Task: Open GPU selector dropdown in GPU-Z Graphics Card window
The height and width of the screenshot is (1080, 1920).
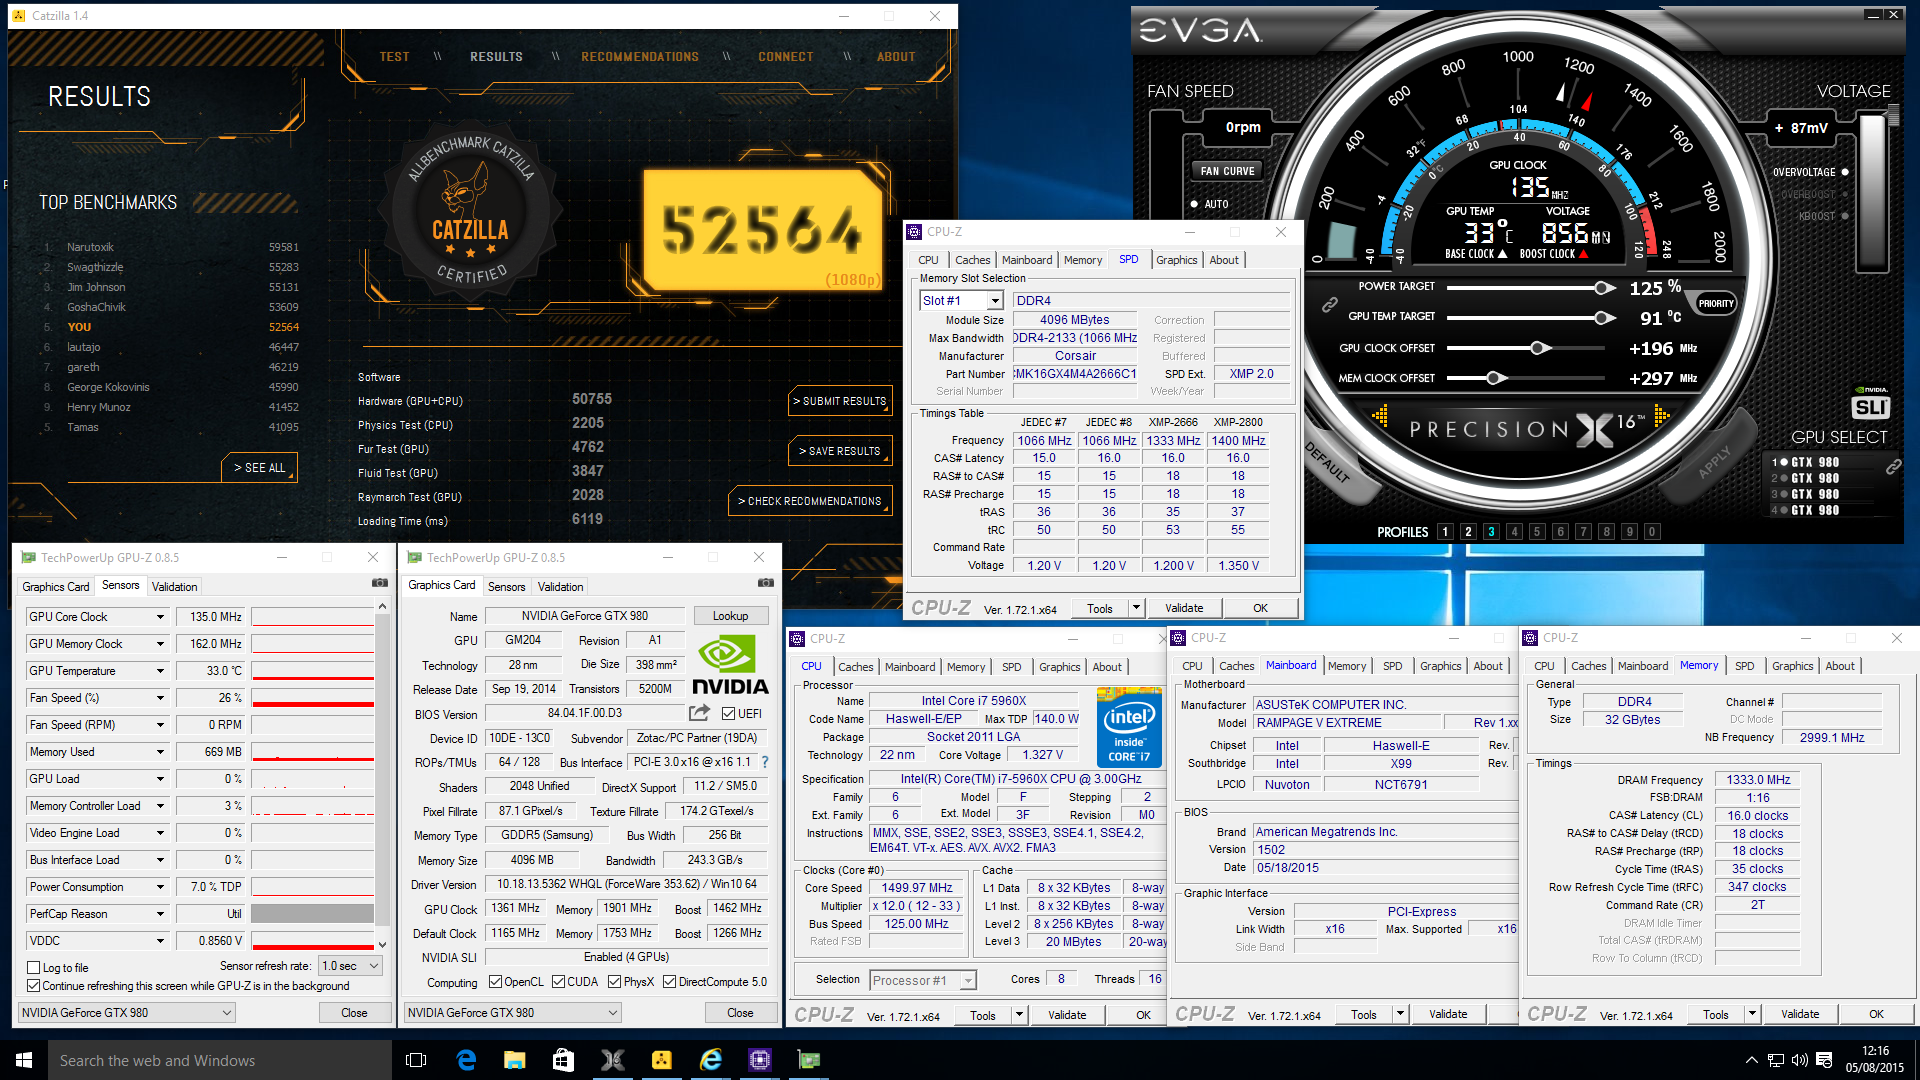Action: pyautogui.click(x=513, y=1013)
